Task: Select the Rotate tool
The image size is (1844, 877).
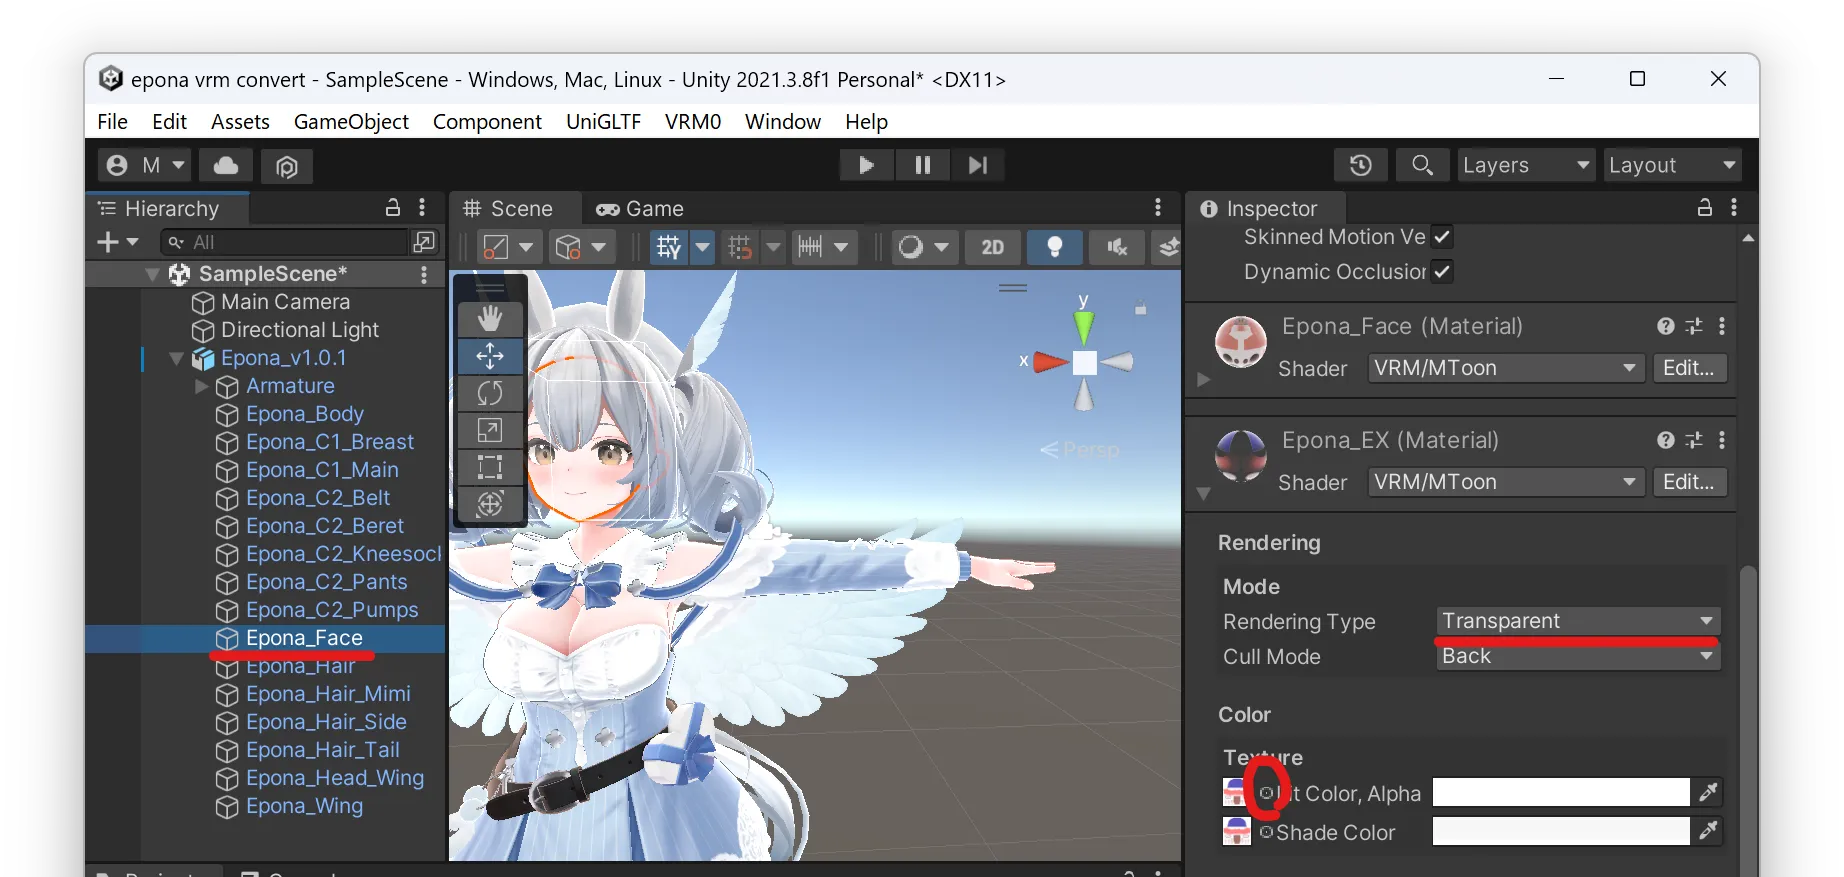Action: (x=490, y=393)
